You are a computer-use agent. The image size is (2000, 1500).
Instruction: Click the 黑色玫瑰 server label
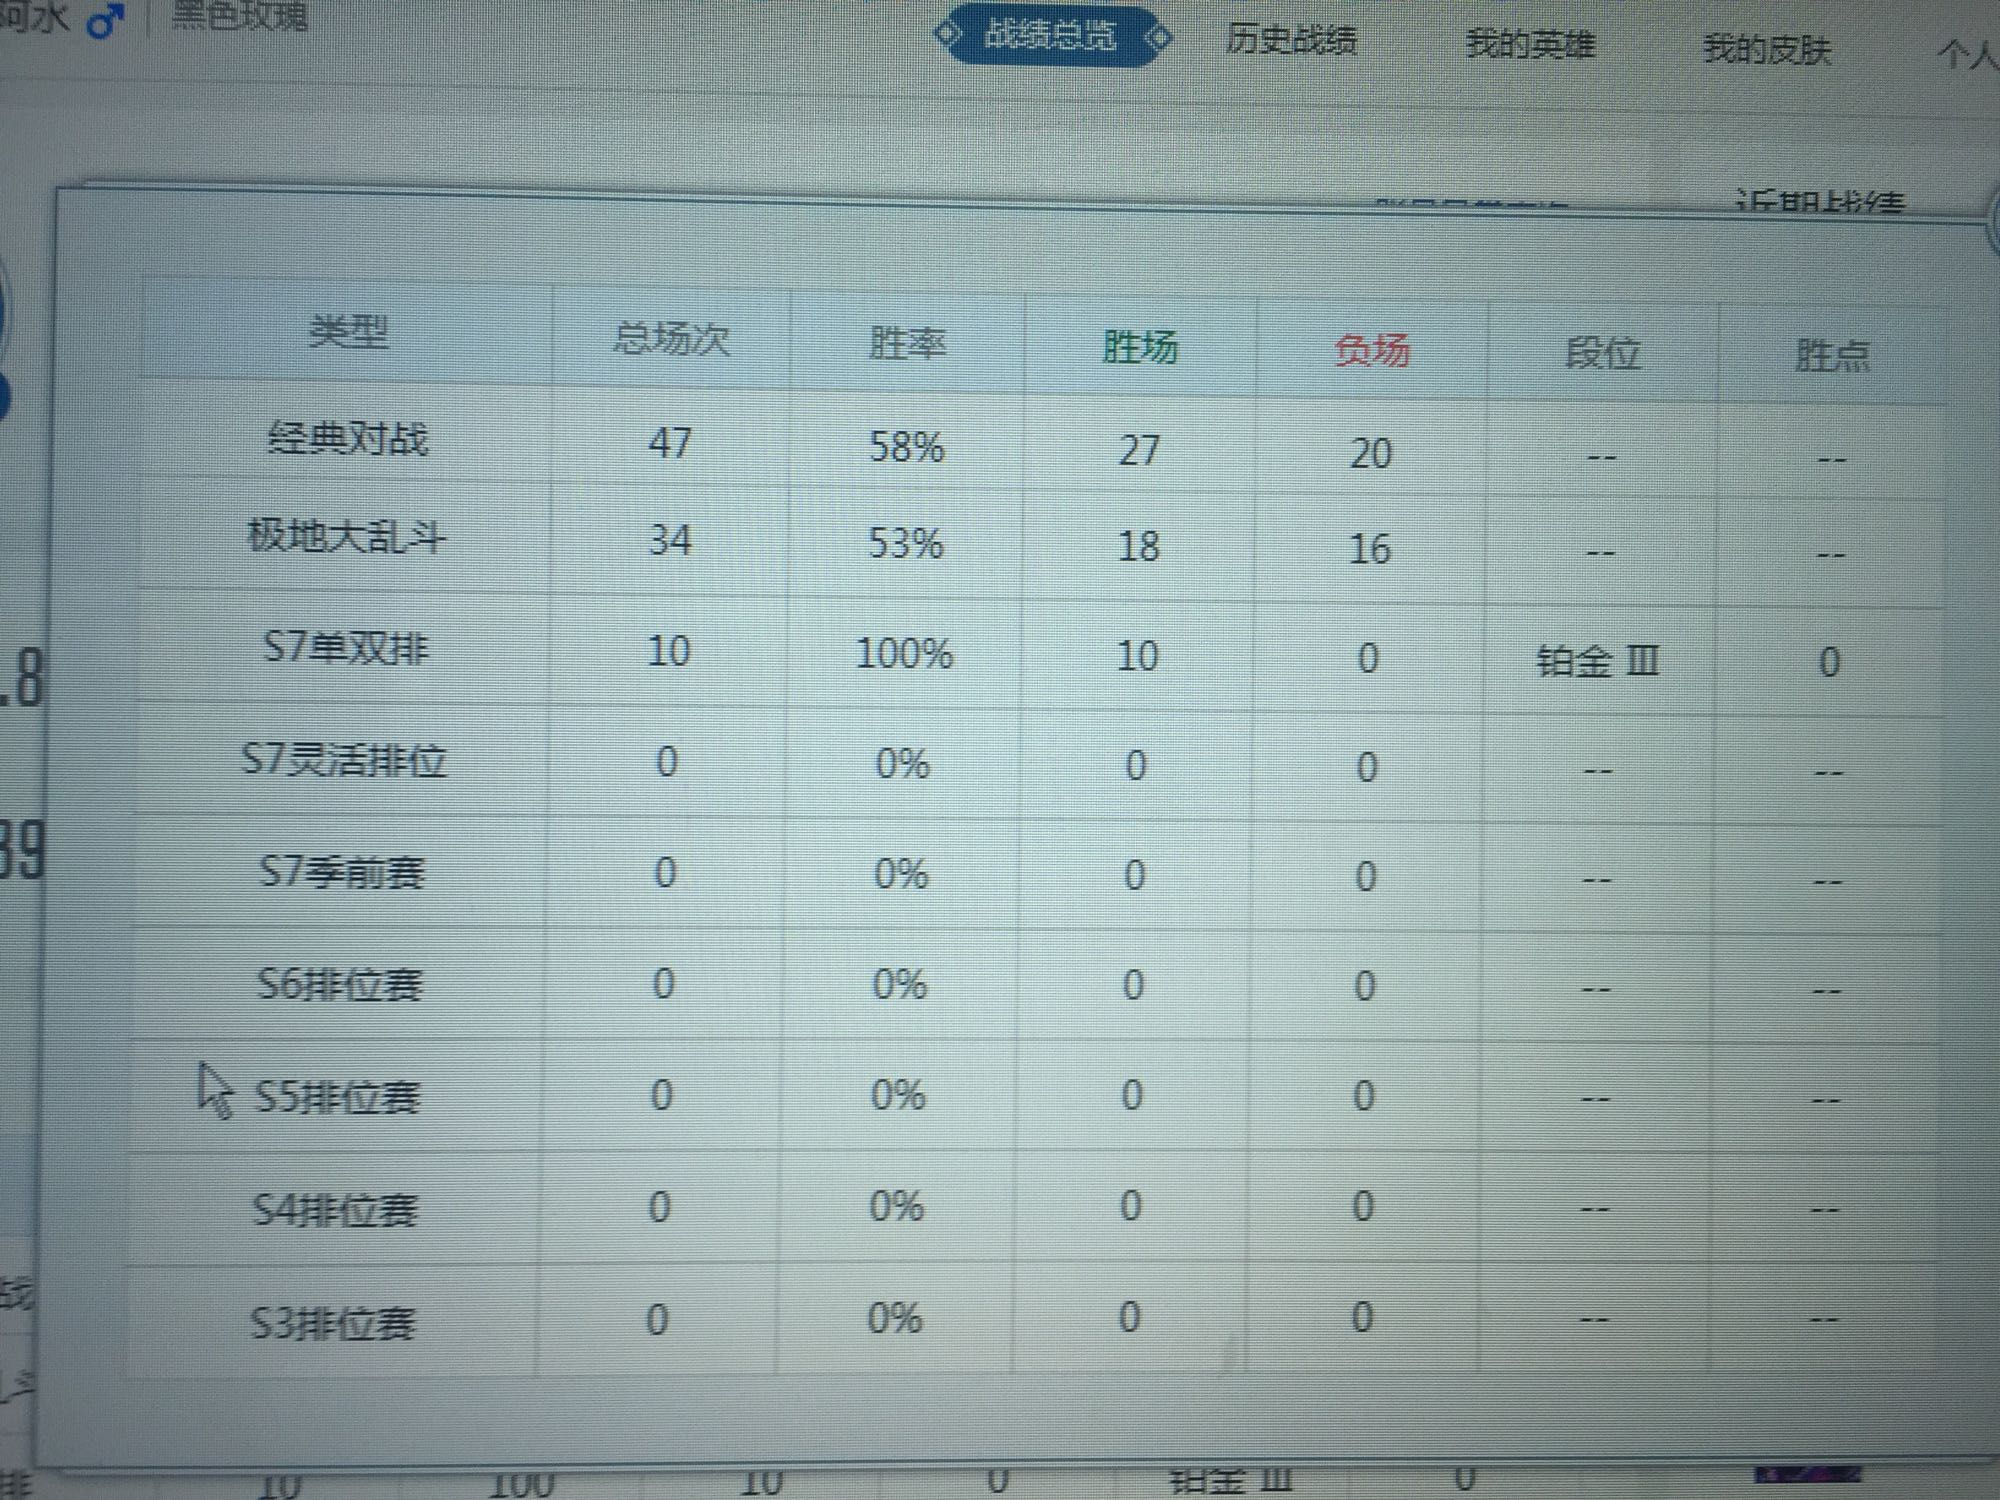coord(239,15)
